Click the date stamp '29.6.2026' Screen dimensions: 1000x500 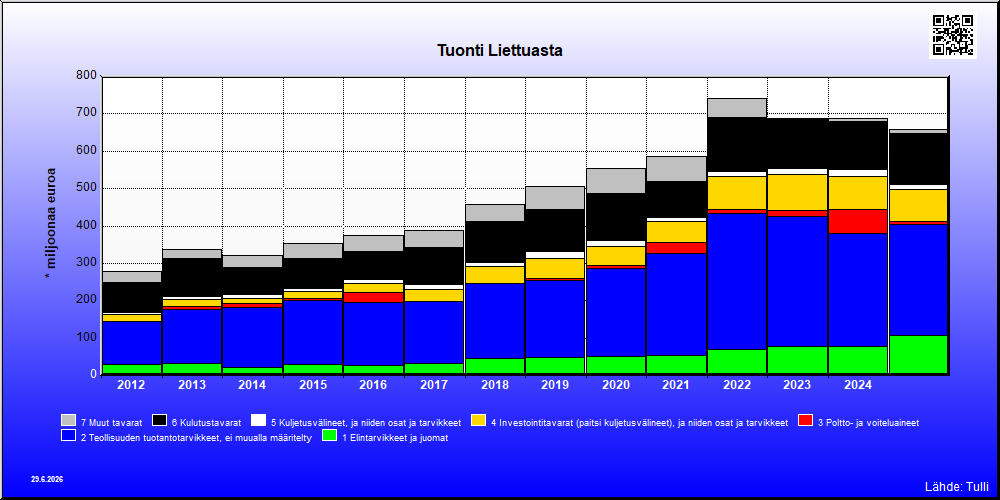pos(47,479)
